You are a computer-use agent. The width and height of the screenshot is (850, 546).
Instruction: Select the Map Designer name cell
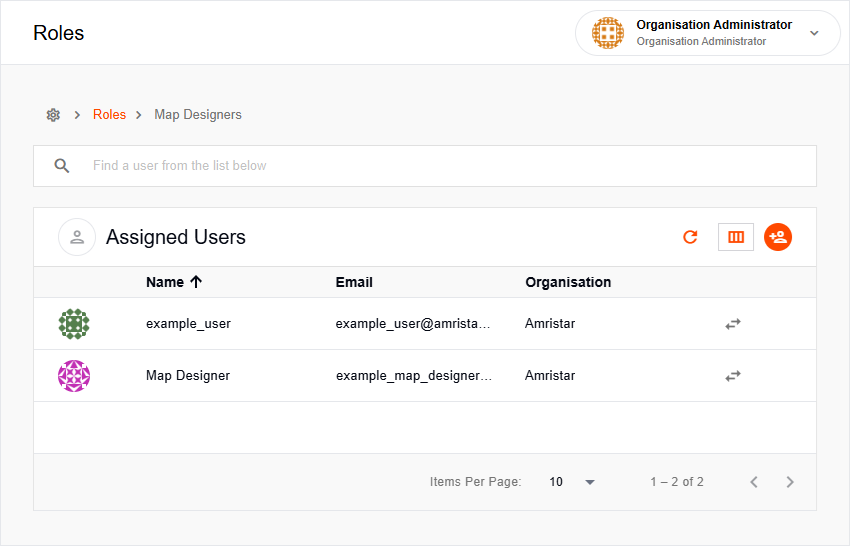pyautogui.click(x=188, y=376)
